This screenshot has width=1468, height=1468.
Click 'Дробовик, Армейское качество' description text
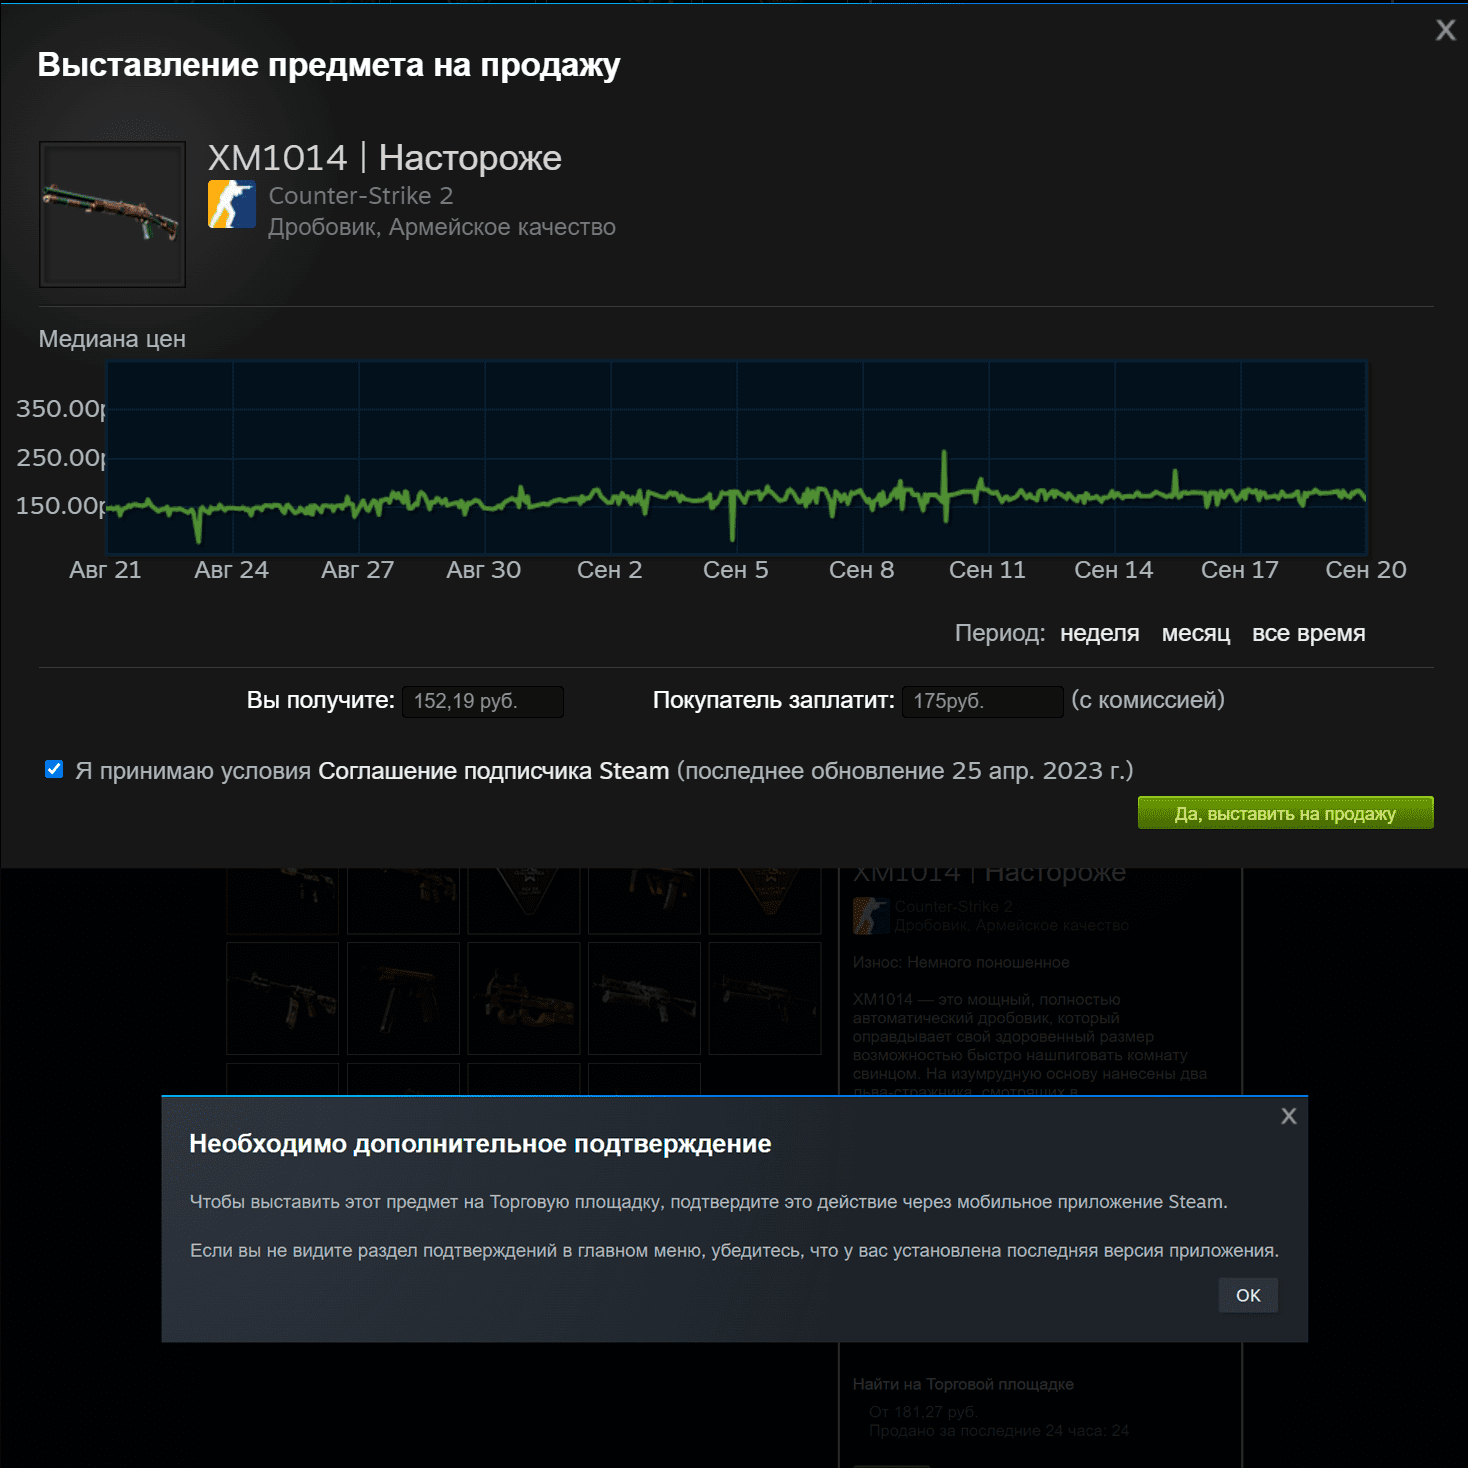point(442,227)
